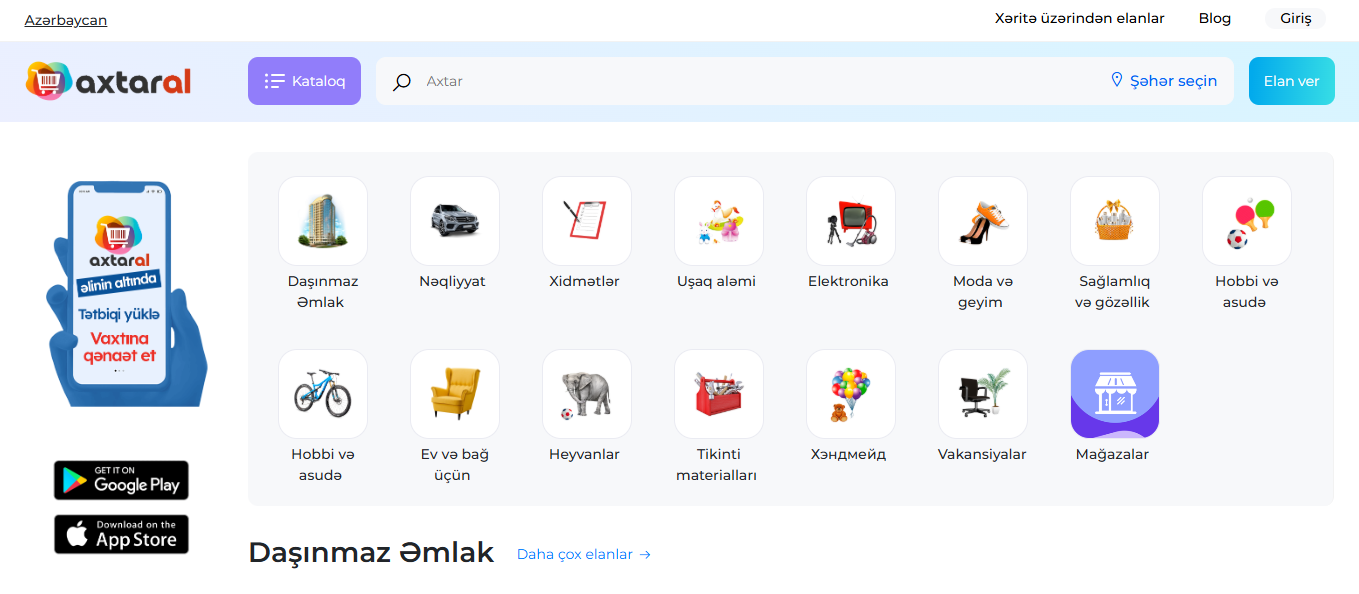Open the Tikinti materialları toolbox icon
Image resolution: width=1359 pixels, height=594 pixels.
click(x=718, y=394)
